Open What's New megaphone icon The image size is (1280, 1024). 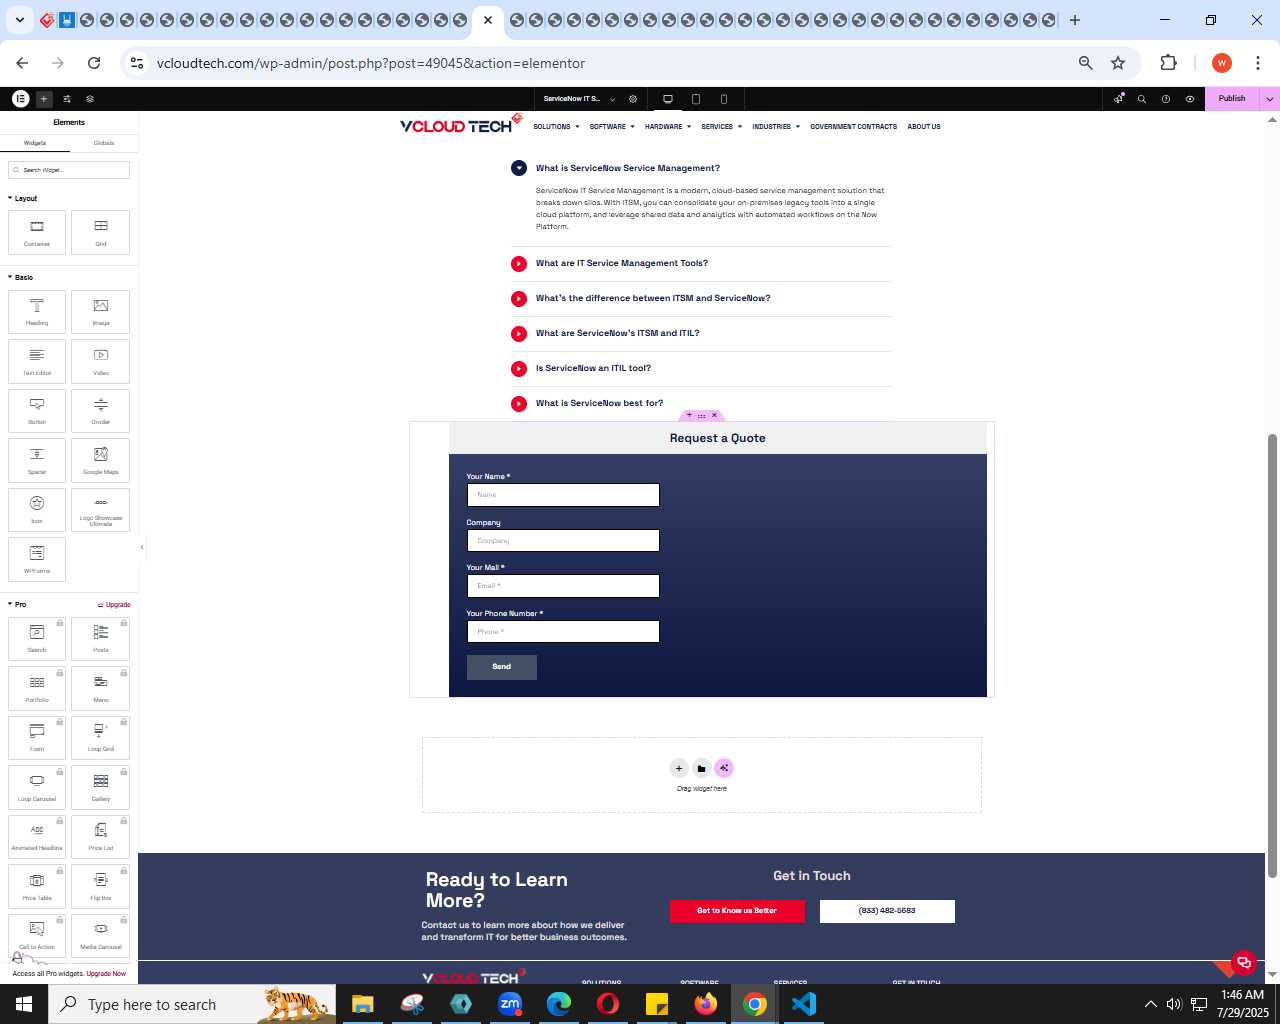tap(1119, 99)
